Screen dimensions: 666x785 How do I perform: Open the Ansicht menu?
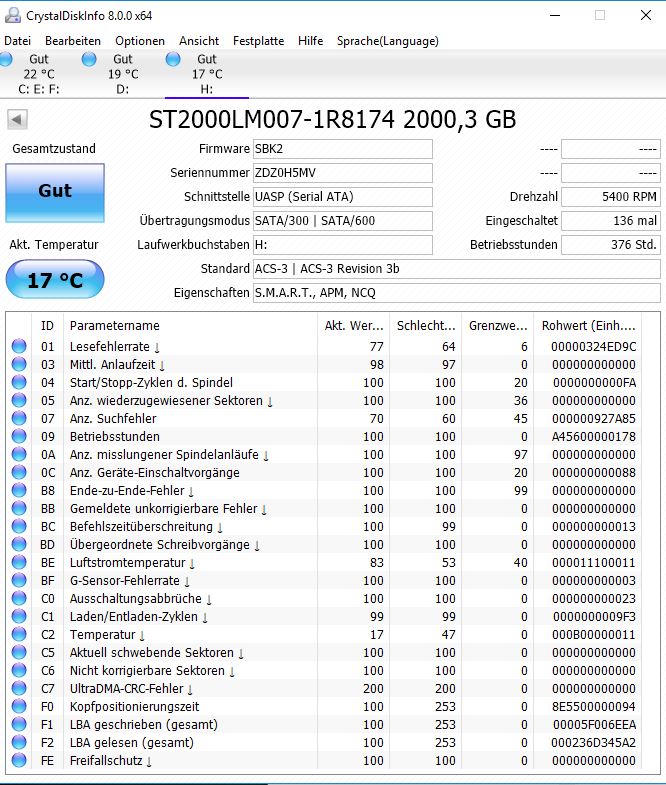(x=199, y=41)
